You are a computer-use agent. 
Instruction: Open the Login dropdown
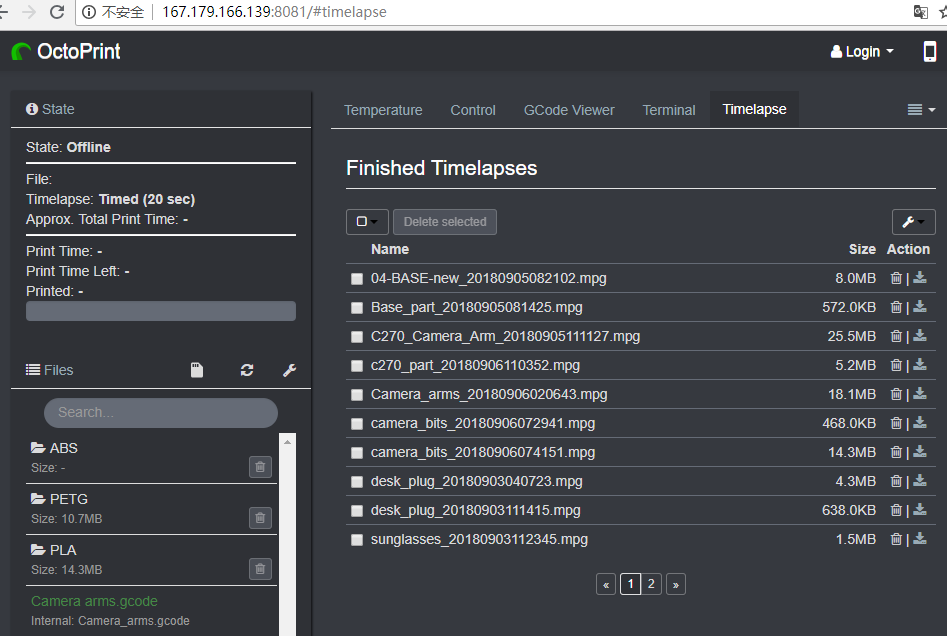(x=861, y=51)
